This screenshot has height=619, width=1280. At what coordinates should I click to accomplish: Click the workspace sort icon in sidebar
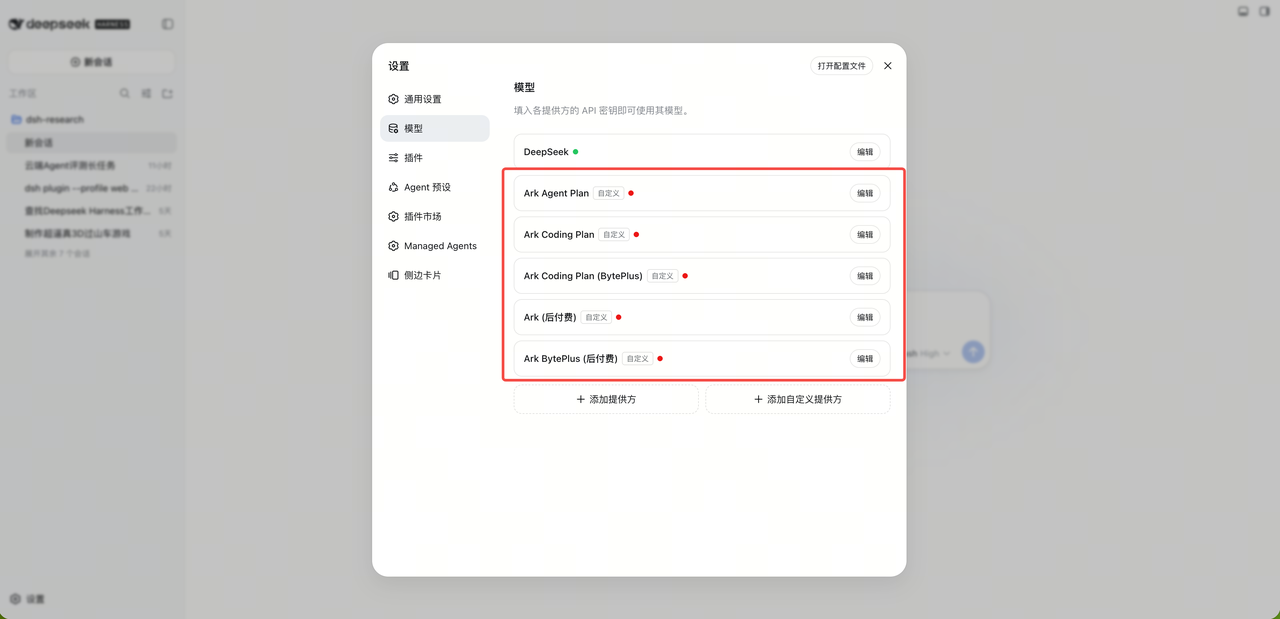pyautogui.click(x=146, y=94)
